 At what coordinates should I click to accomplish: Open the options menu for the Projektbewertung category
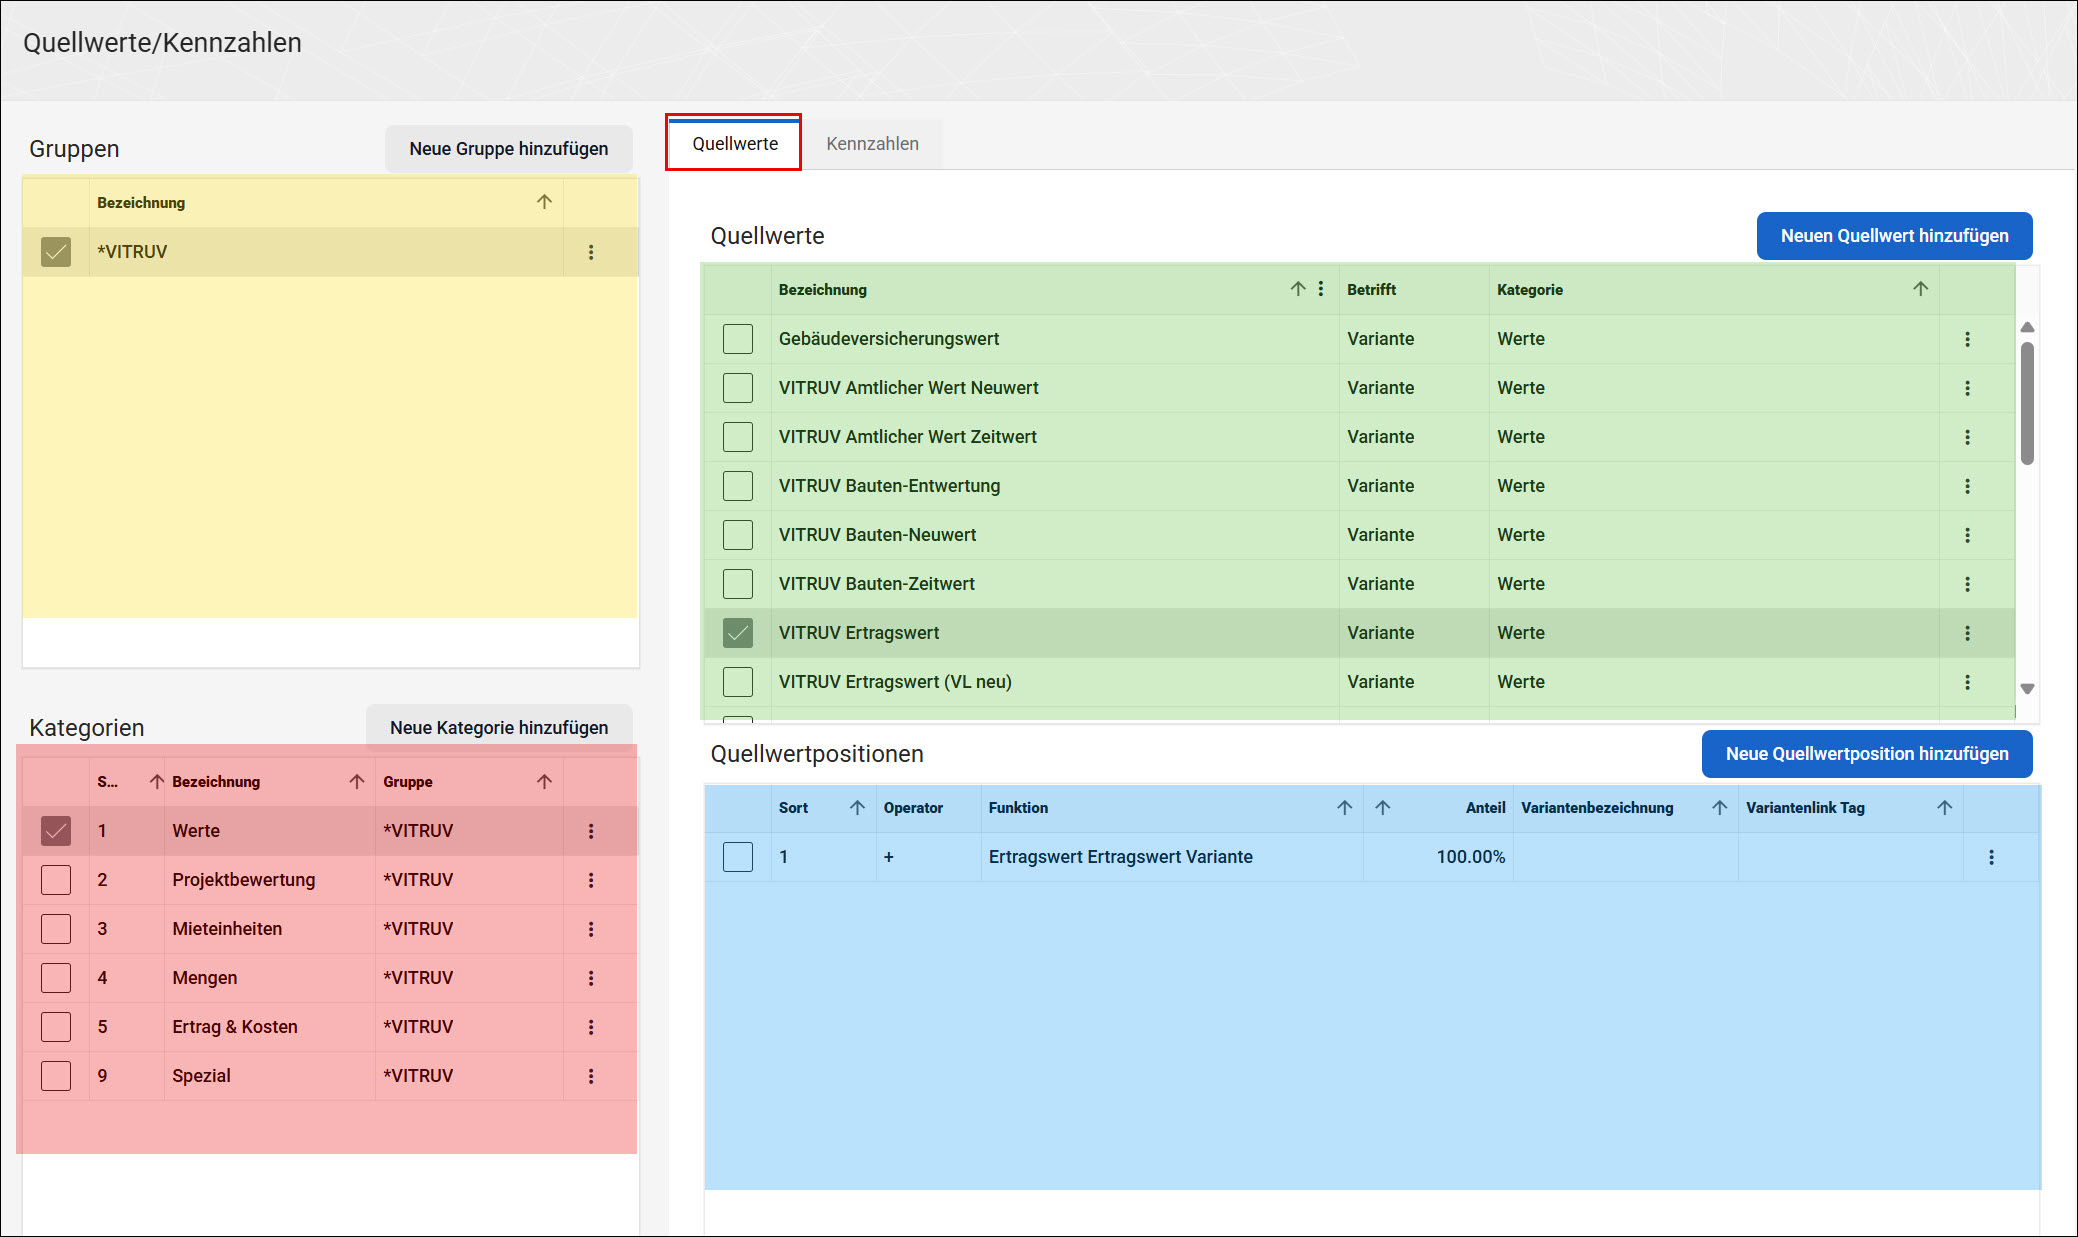[x=591, y=880]
